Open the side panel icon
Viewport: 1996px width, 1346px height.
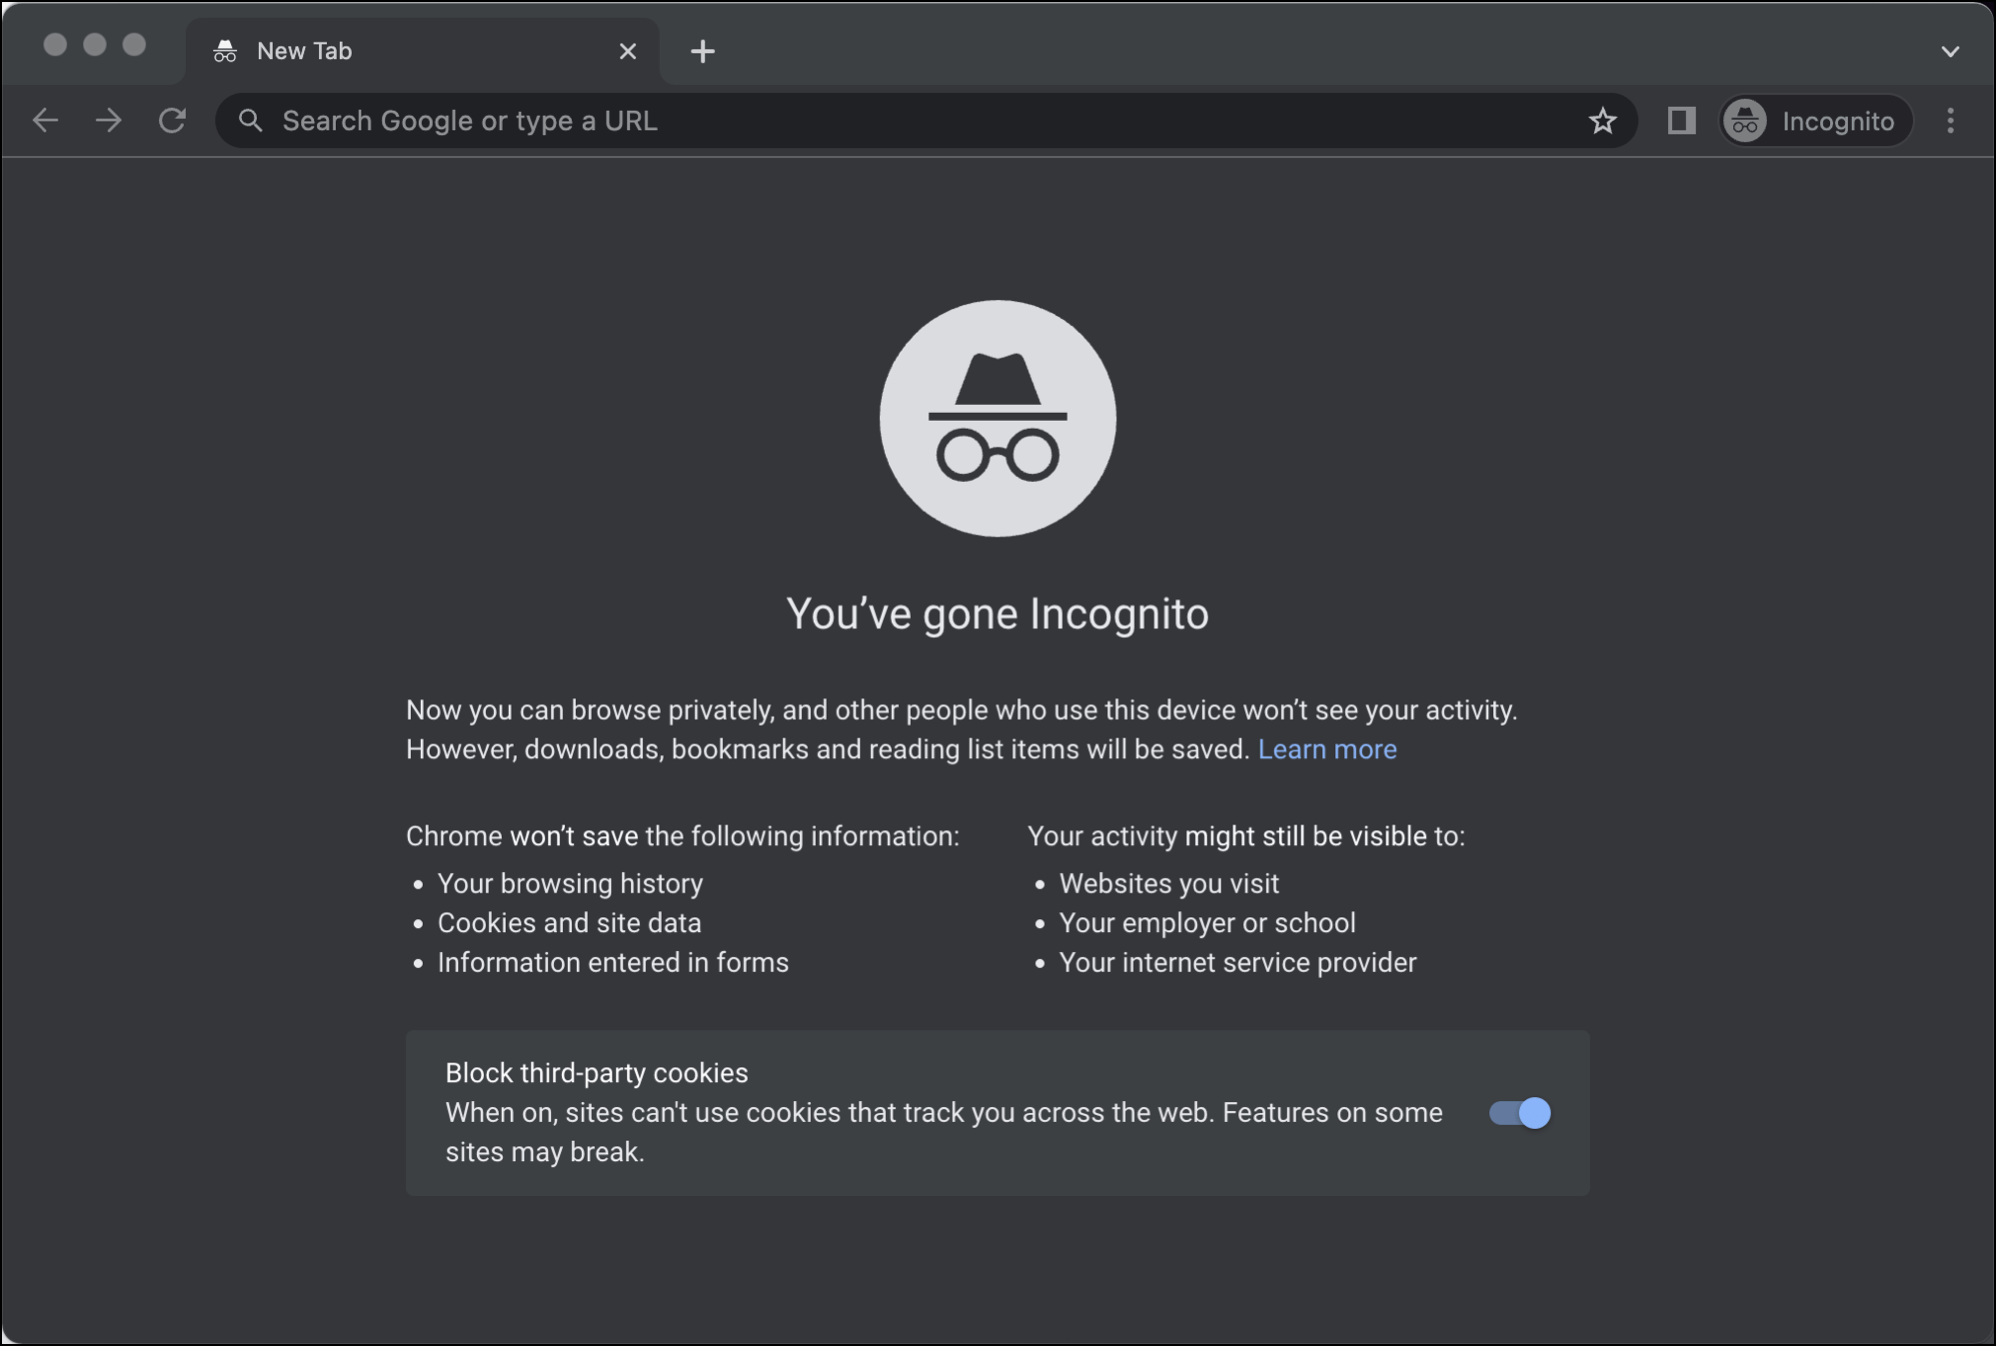[1681, 121]
